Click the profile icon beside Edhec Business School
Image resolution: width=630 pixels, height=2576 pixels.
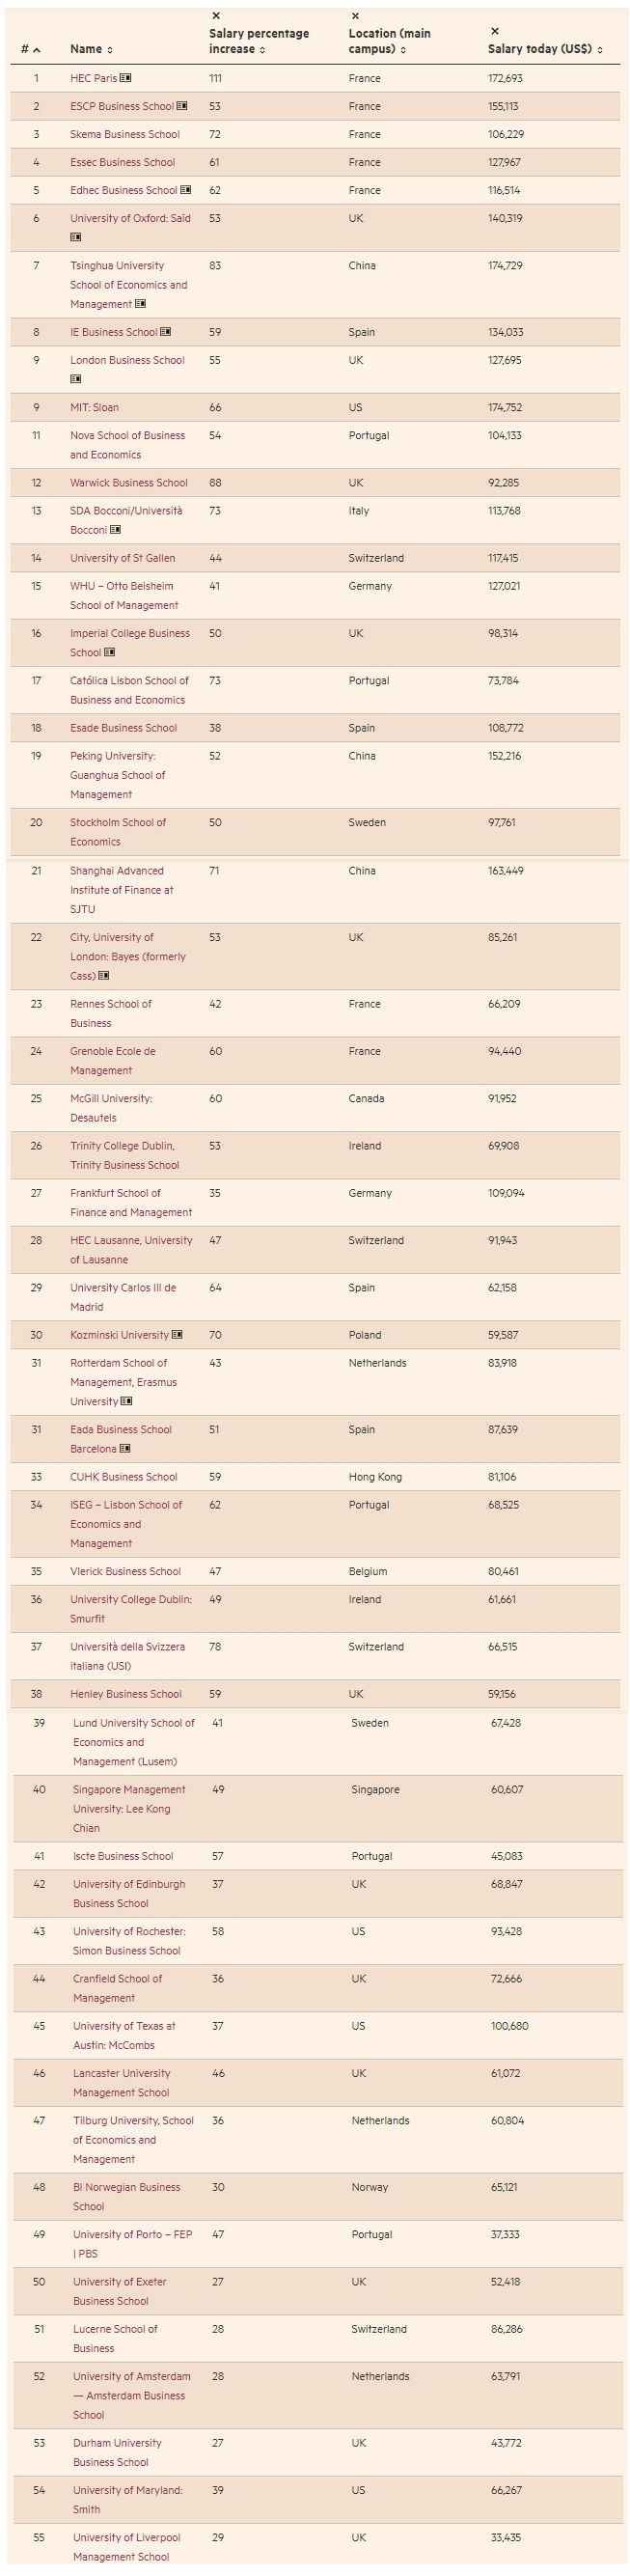pos(186,190)
